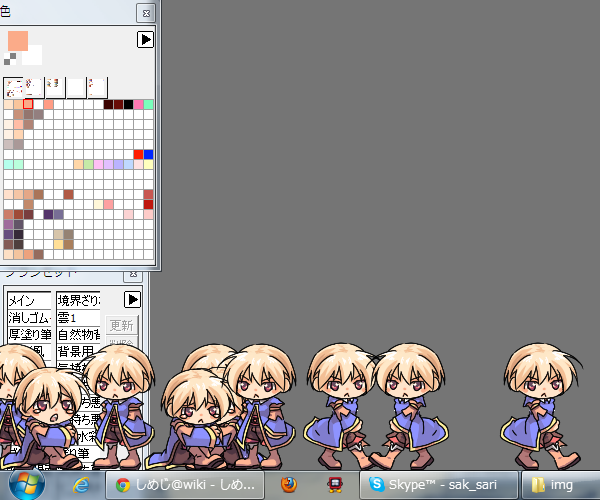Open the Skype sak_sari taskbar window

(x=439, y=485)
